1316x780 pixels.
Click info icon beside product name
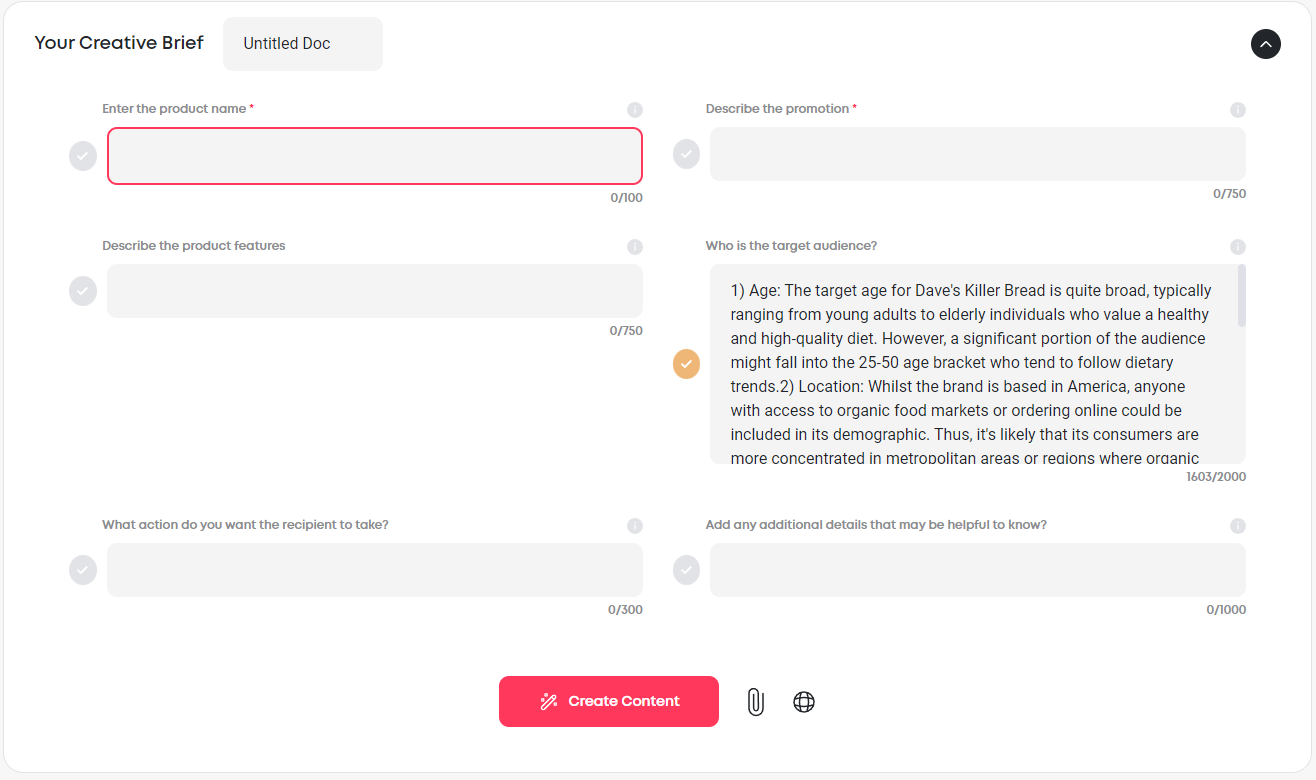coord(635,110)
